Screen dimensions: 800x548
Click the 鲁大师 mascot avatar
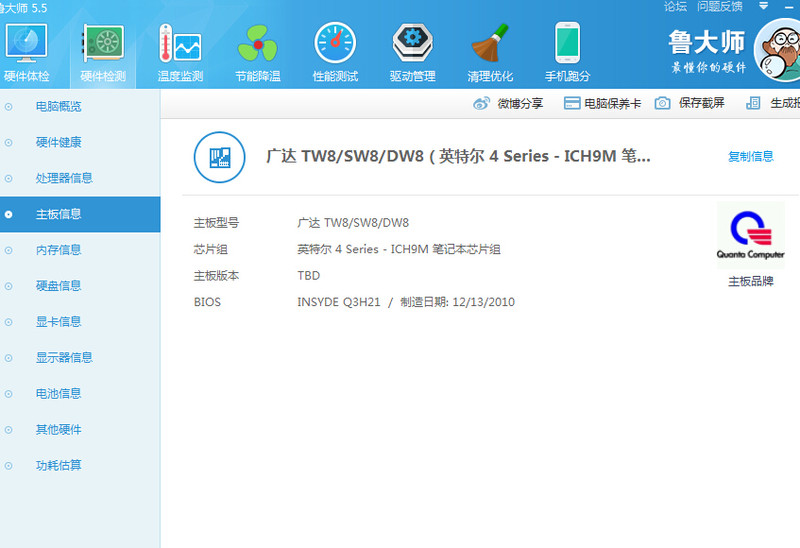point(778,50)
